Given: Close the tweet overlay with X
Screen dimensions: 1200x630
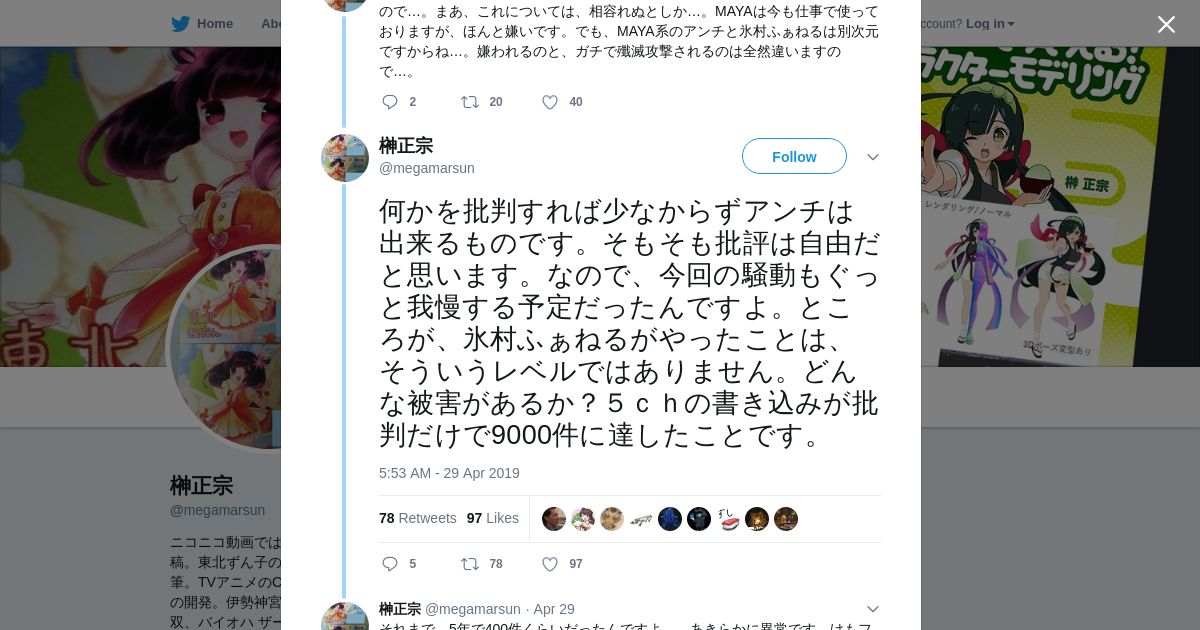Looking at the screenshot, I should pos(1166,24).
